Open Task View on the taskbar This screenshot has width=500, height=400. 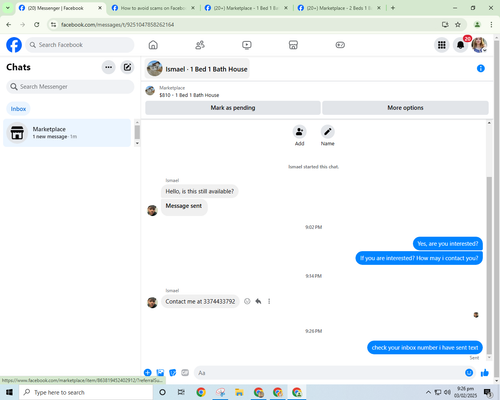coord(181,392)
